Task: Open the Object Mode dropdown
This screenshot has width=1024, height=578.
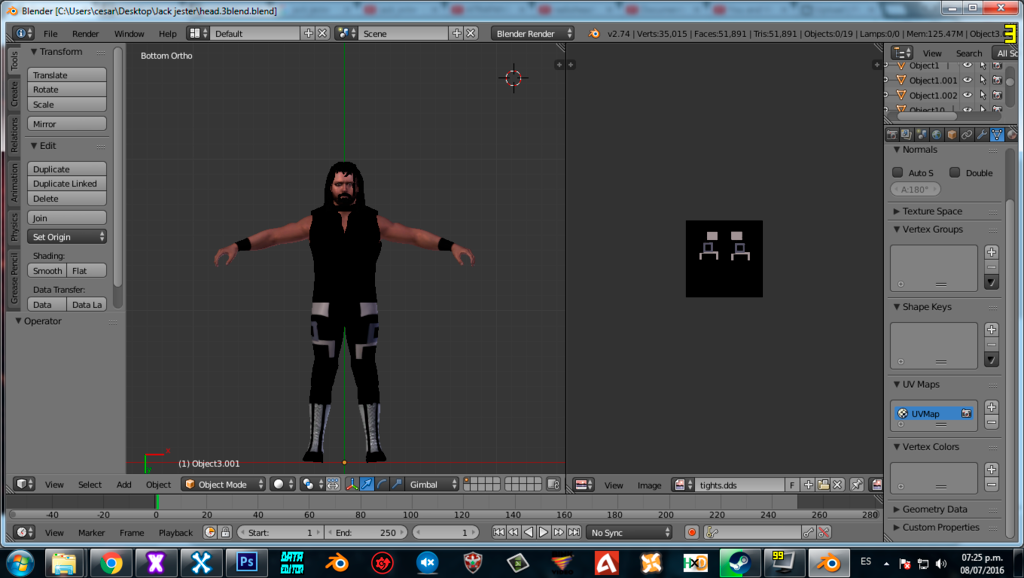Action: (222, 484)
